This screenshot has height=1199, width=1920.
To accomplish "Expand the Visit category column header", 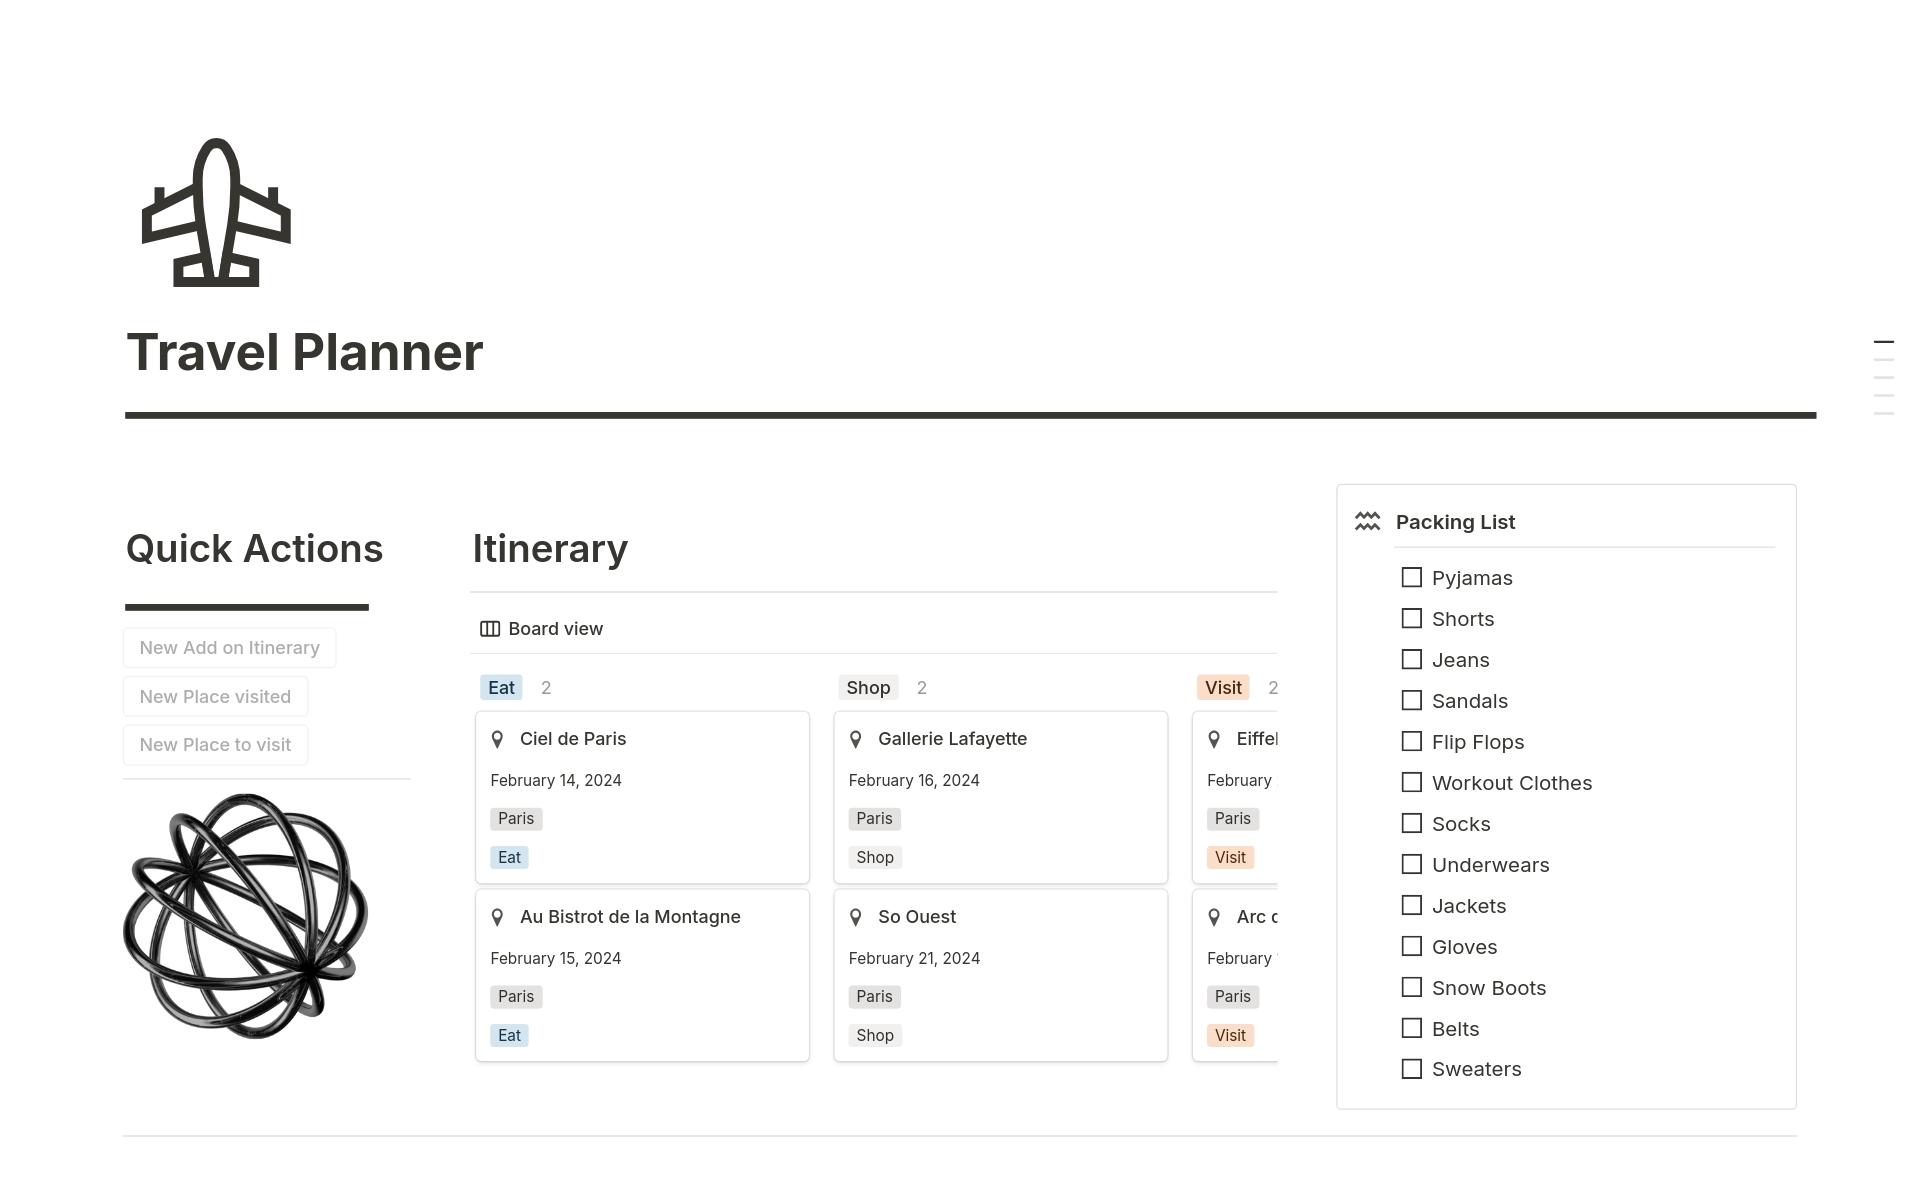I will 1221,687.
